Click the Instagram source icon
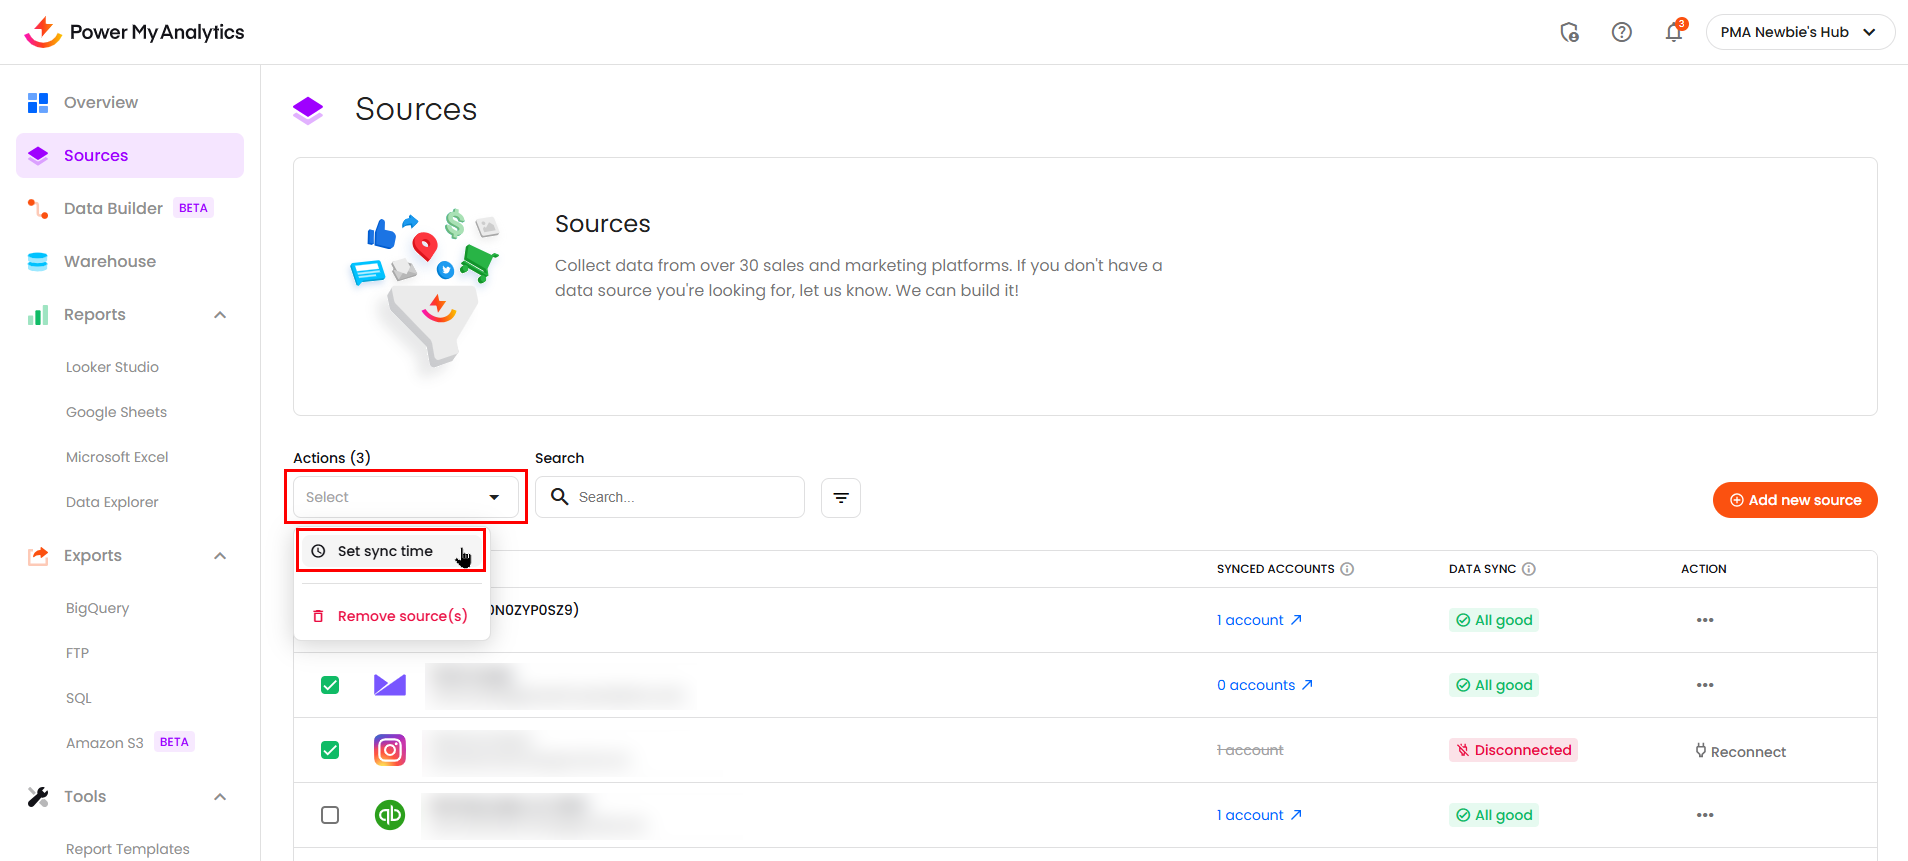This screenshot has width=1908, height=861. coord(390,750)
